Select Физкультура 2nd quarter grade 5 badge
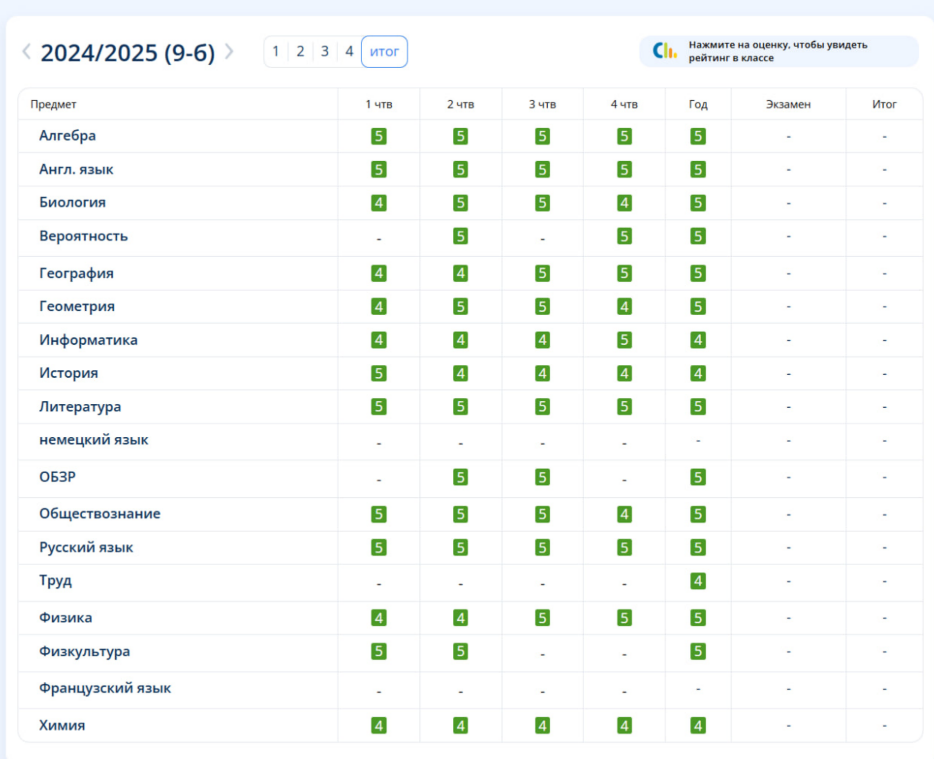Viewport: 934px width, 759px height. tap(460, 652)
